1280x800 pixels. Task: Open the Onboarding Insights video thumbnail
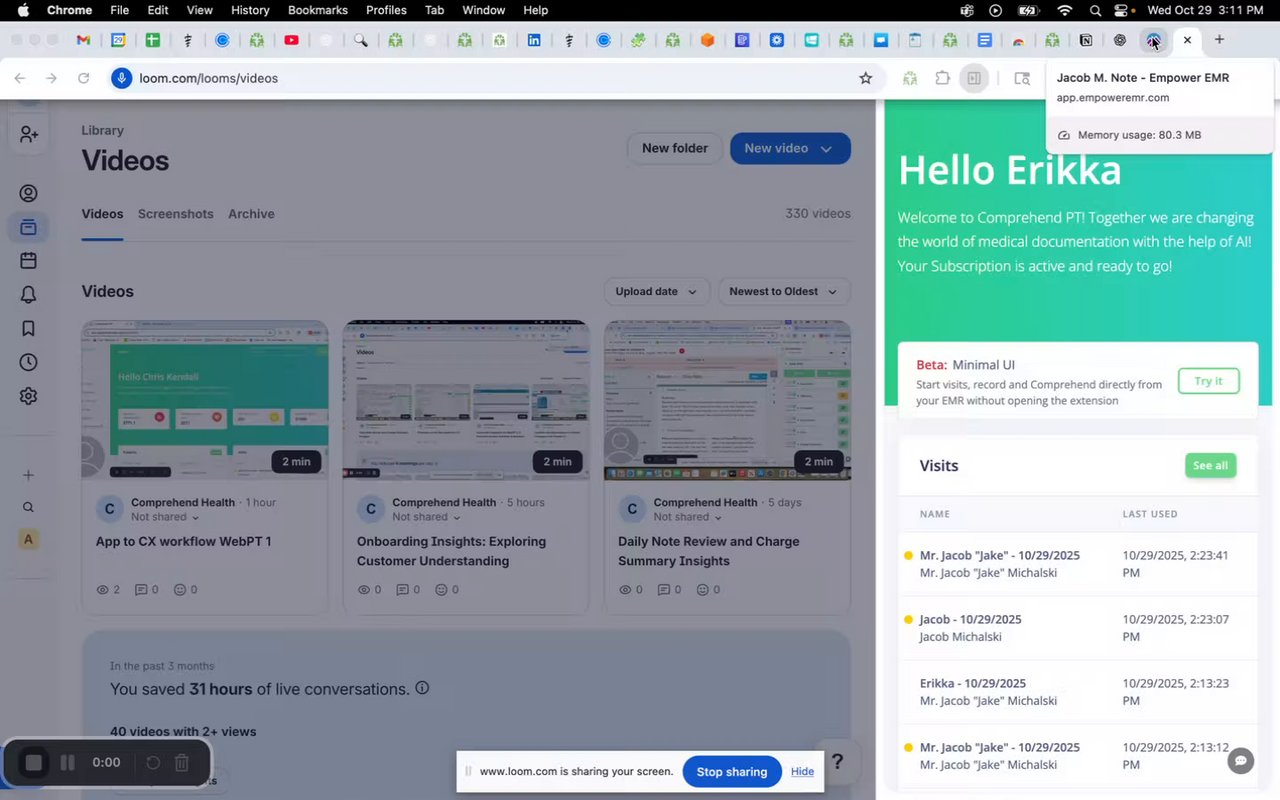(x=466, y=400)
